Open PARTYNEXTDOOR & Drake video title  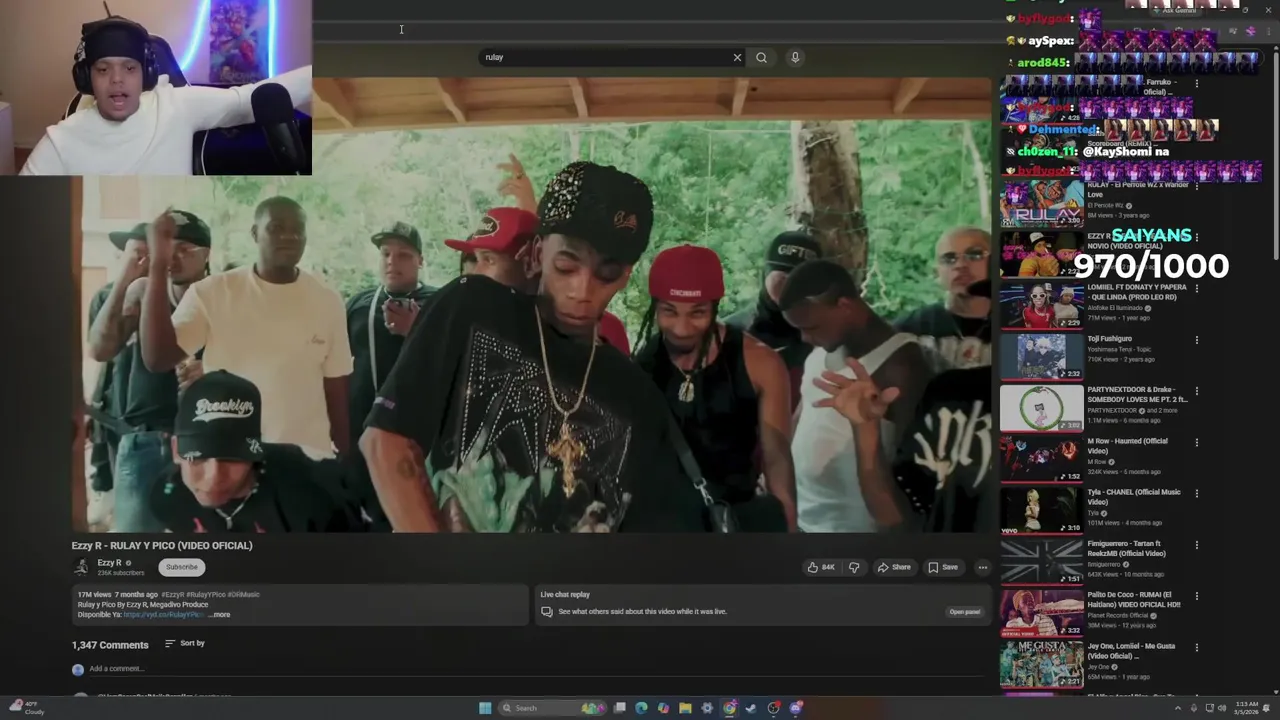pos(1136,394)
